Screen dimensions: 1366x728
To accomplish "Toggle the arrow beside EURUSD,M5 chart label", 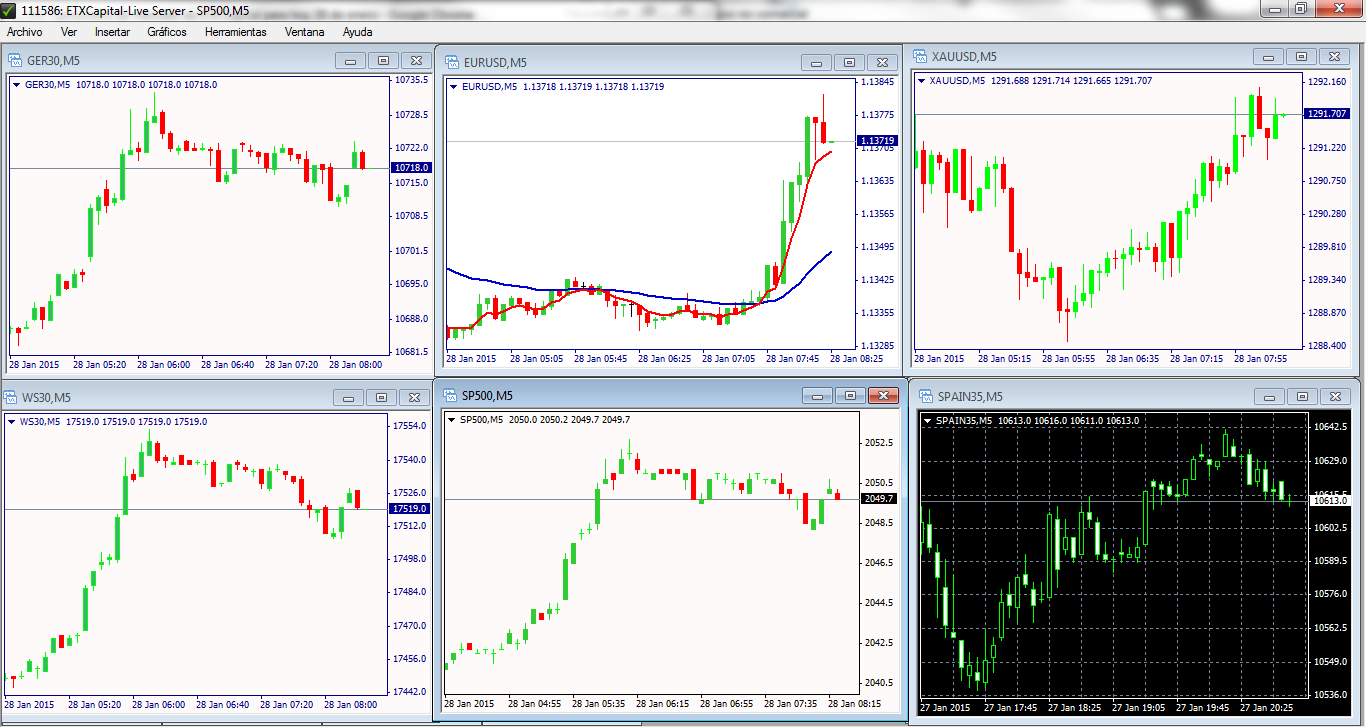I will coord(453,87).
